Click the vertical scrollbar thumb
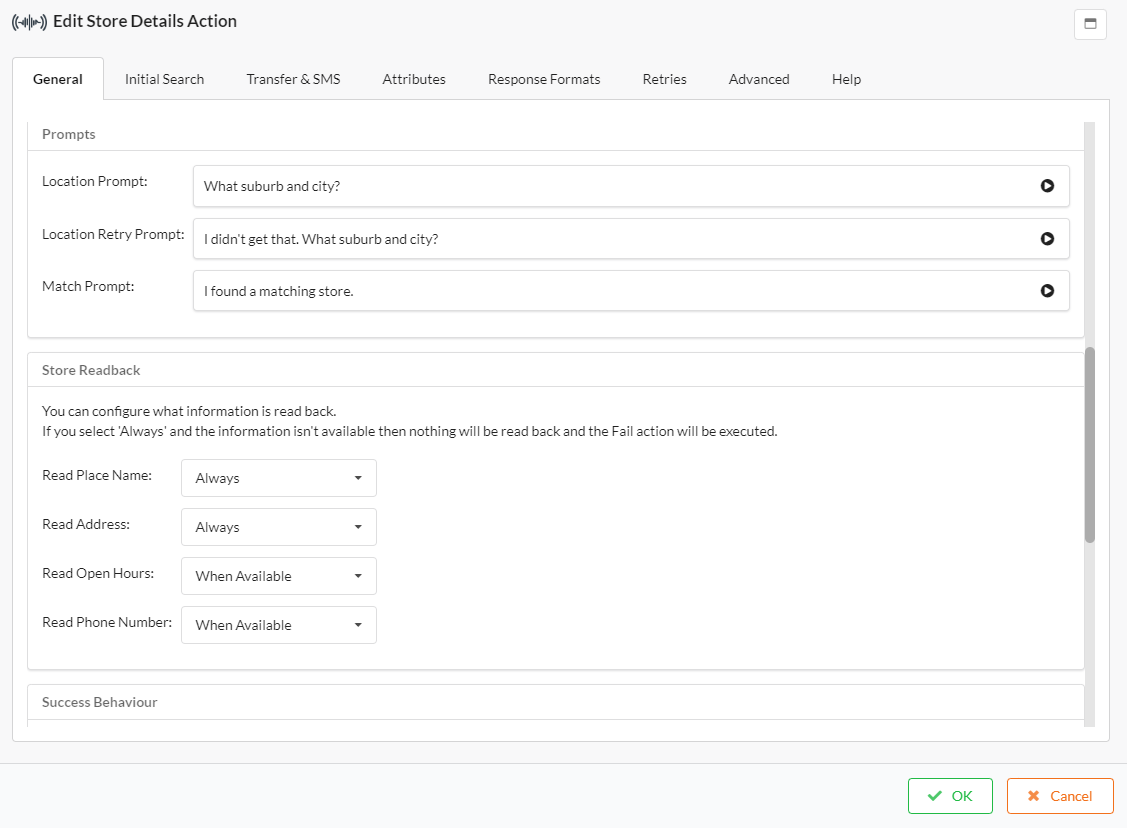 point(1090,445)
